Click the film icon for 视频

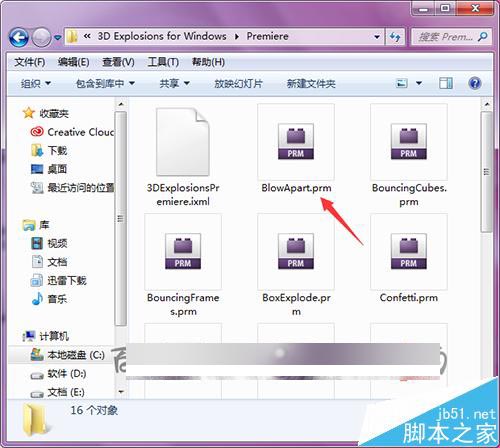coord(37,244)
